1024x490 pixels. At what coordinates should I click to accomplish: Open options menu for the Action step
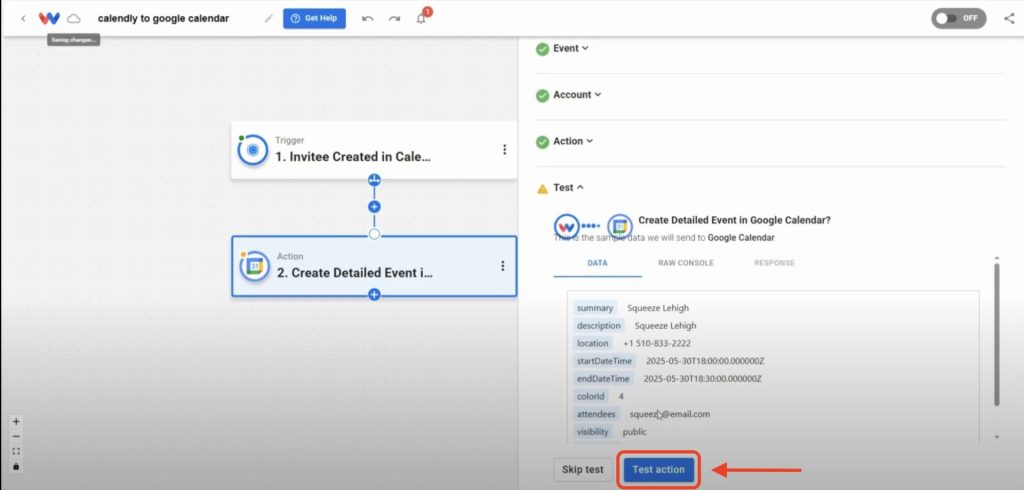[503, 266]
